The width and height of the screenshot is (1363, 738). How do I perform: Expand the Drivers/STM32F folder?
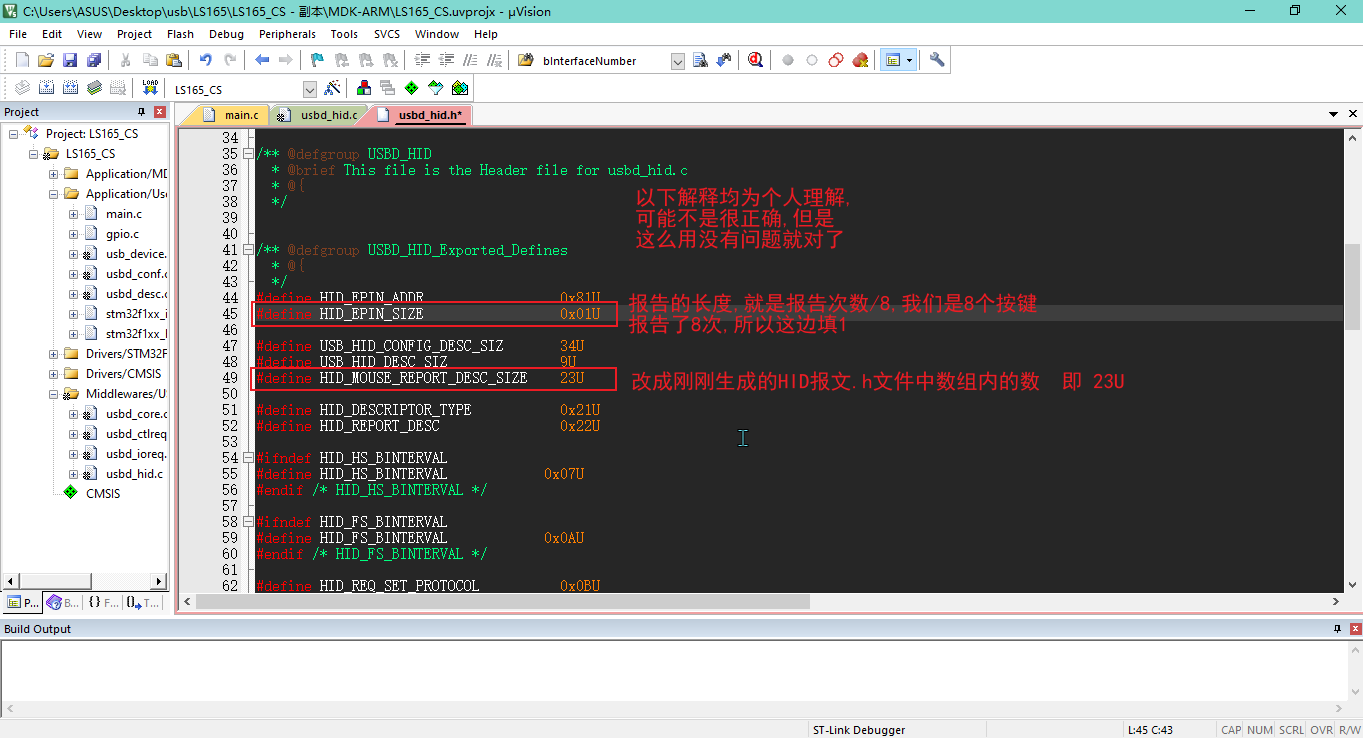(54, 353)
